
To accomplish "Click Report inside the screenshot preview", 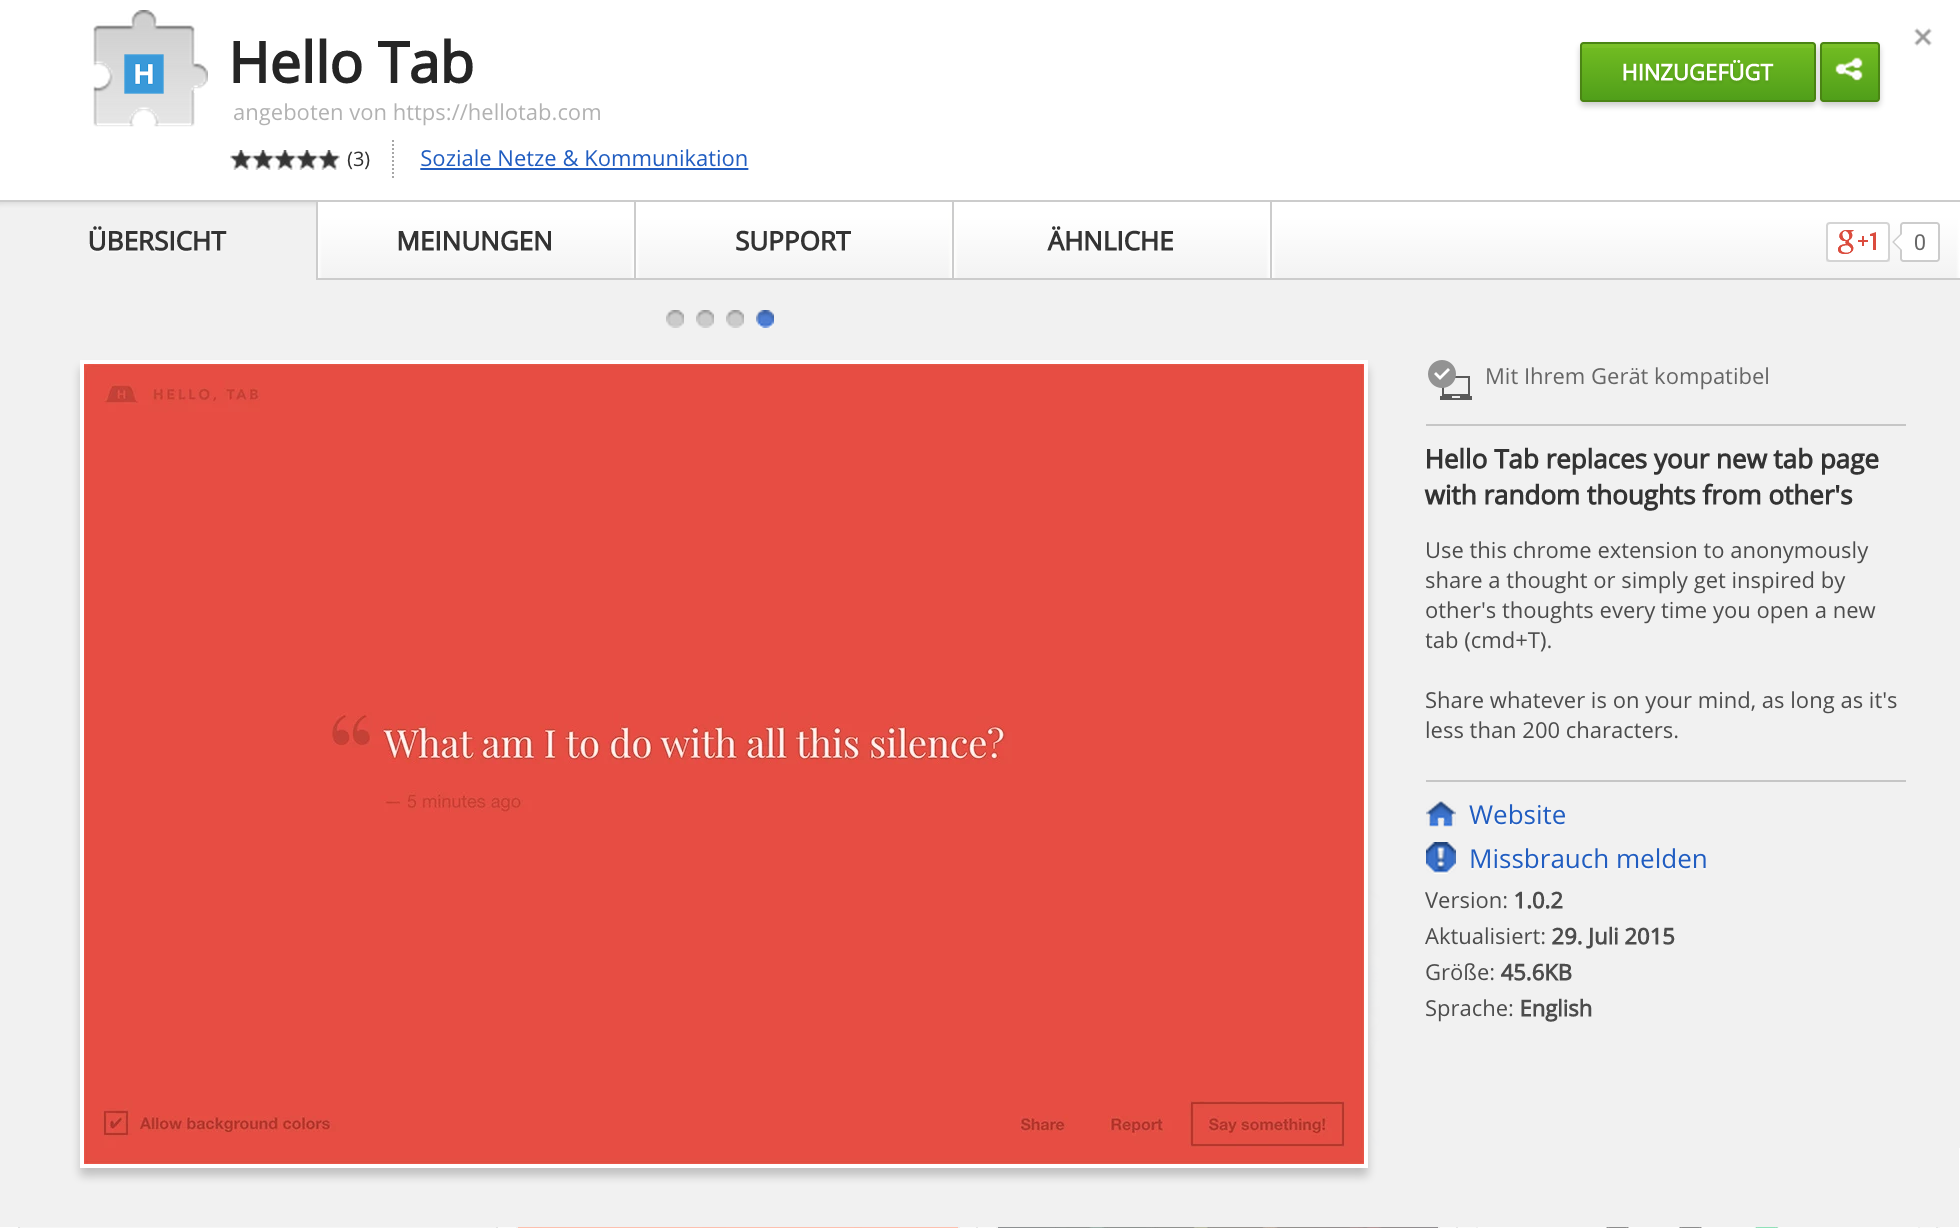I will 1135,1124.
